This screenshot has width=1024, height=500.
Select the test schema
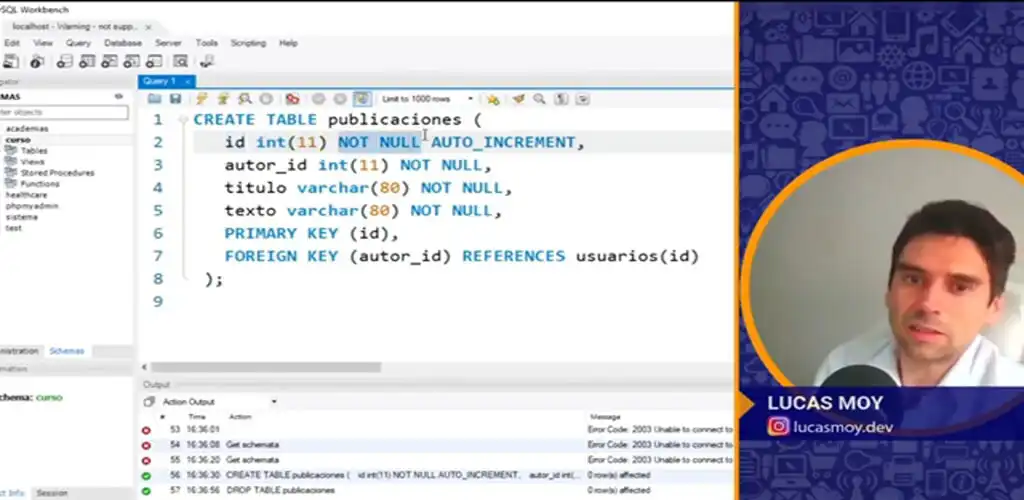14,228
